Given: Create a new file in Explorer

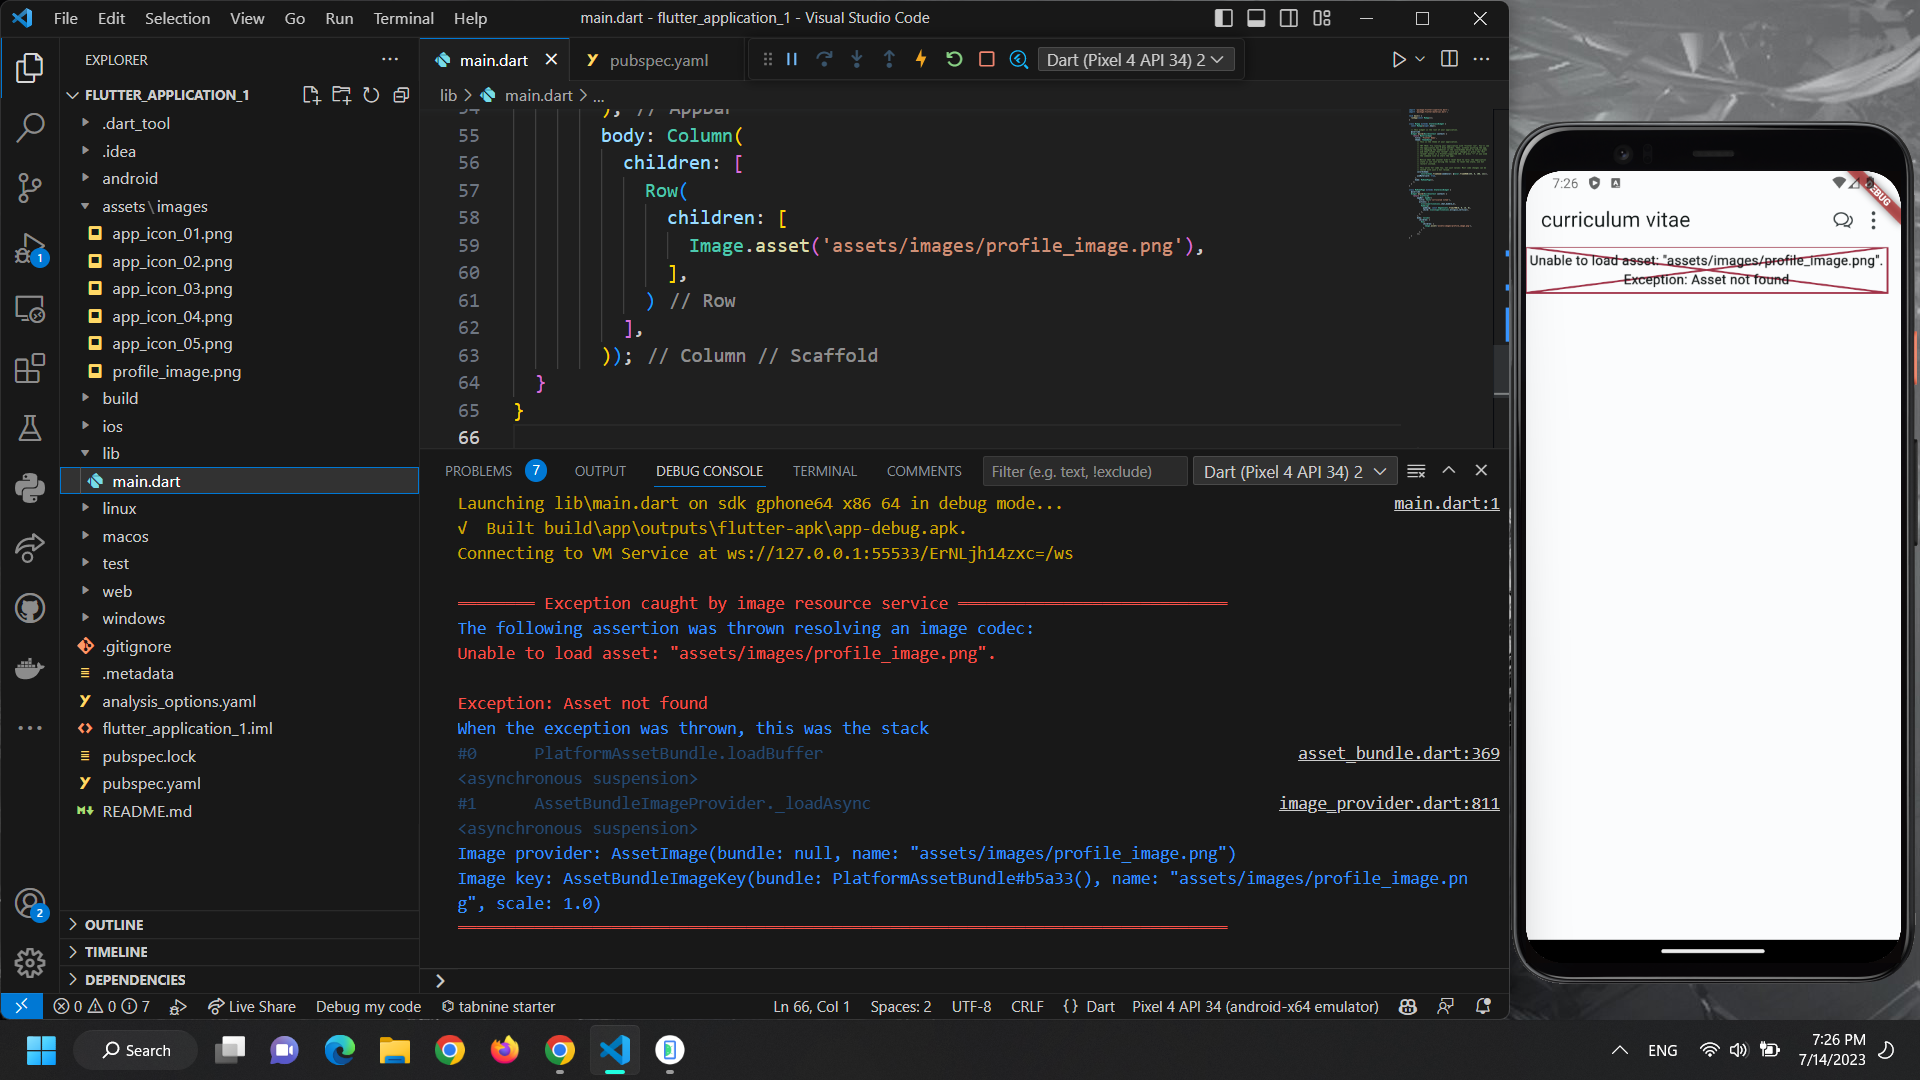Looking at the screenshot, I should [311, 95].
